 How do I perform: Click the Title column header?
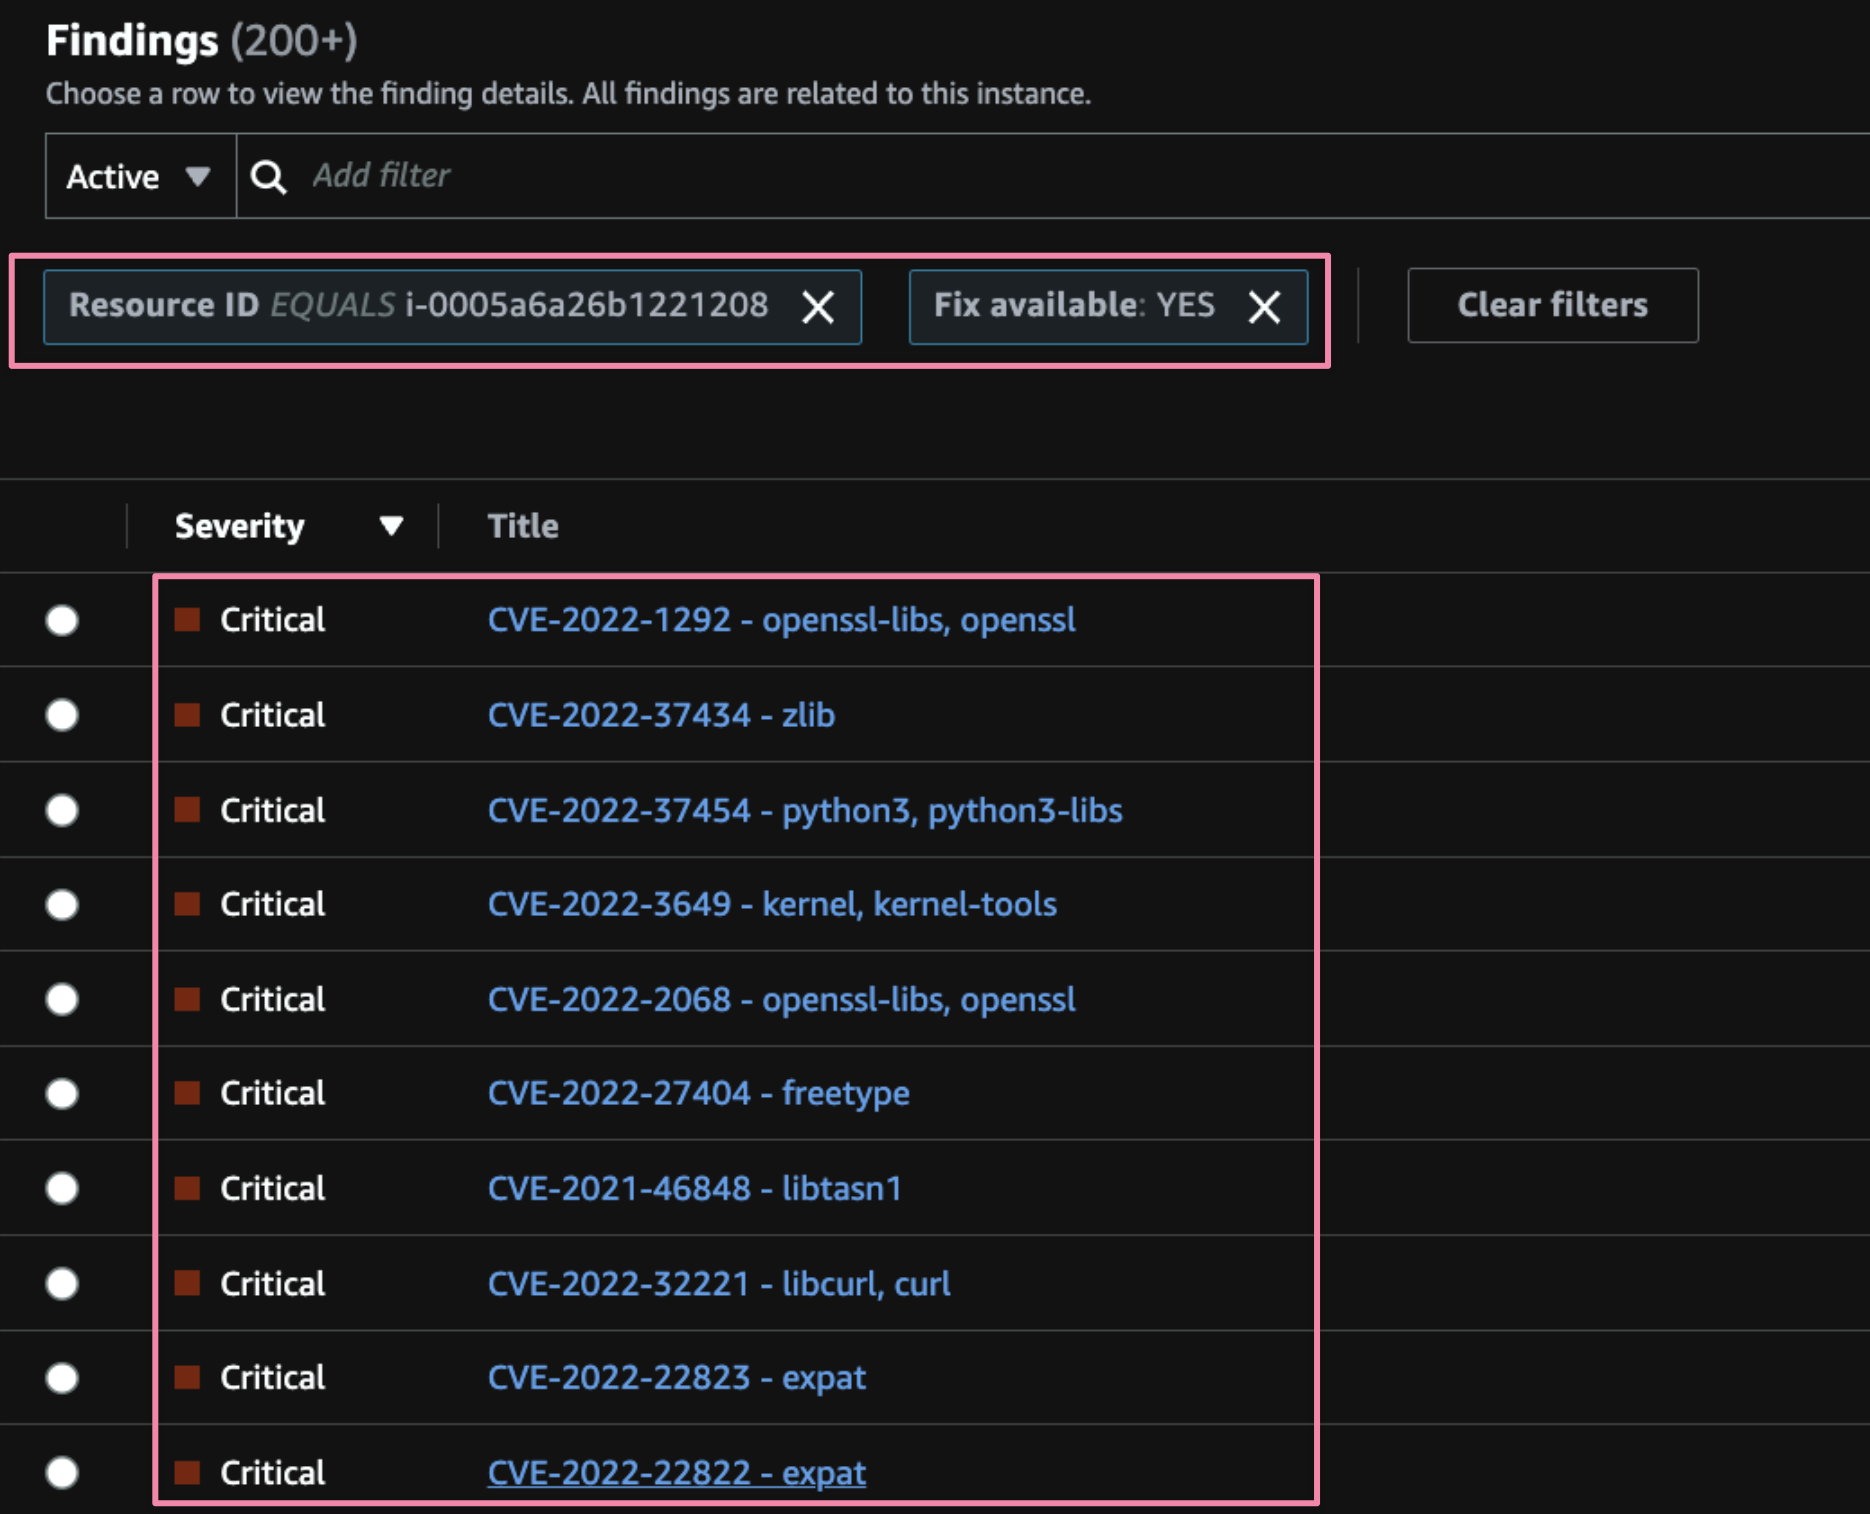click(523, 526)
